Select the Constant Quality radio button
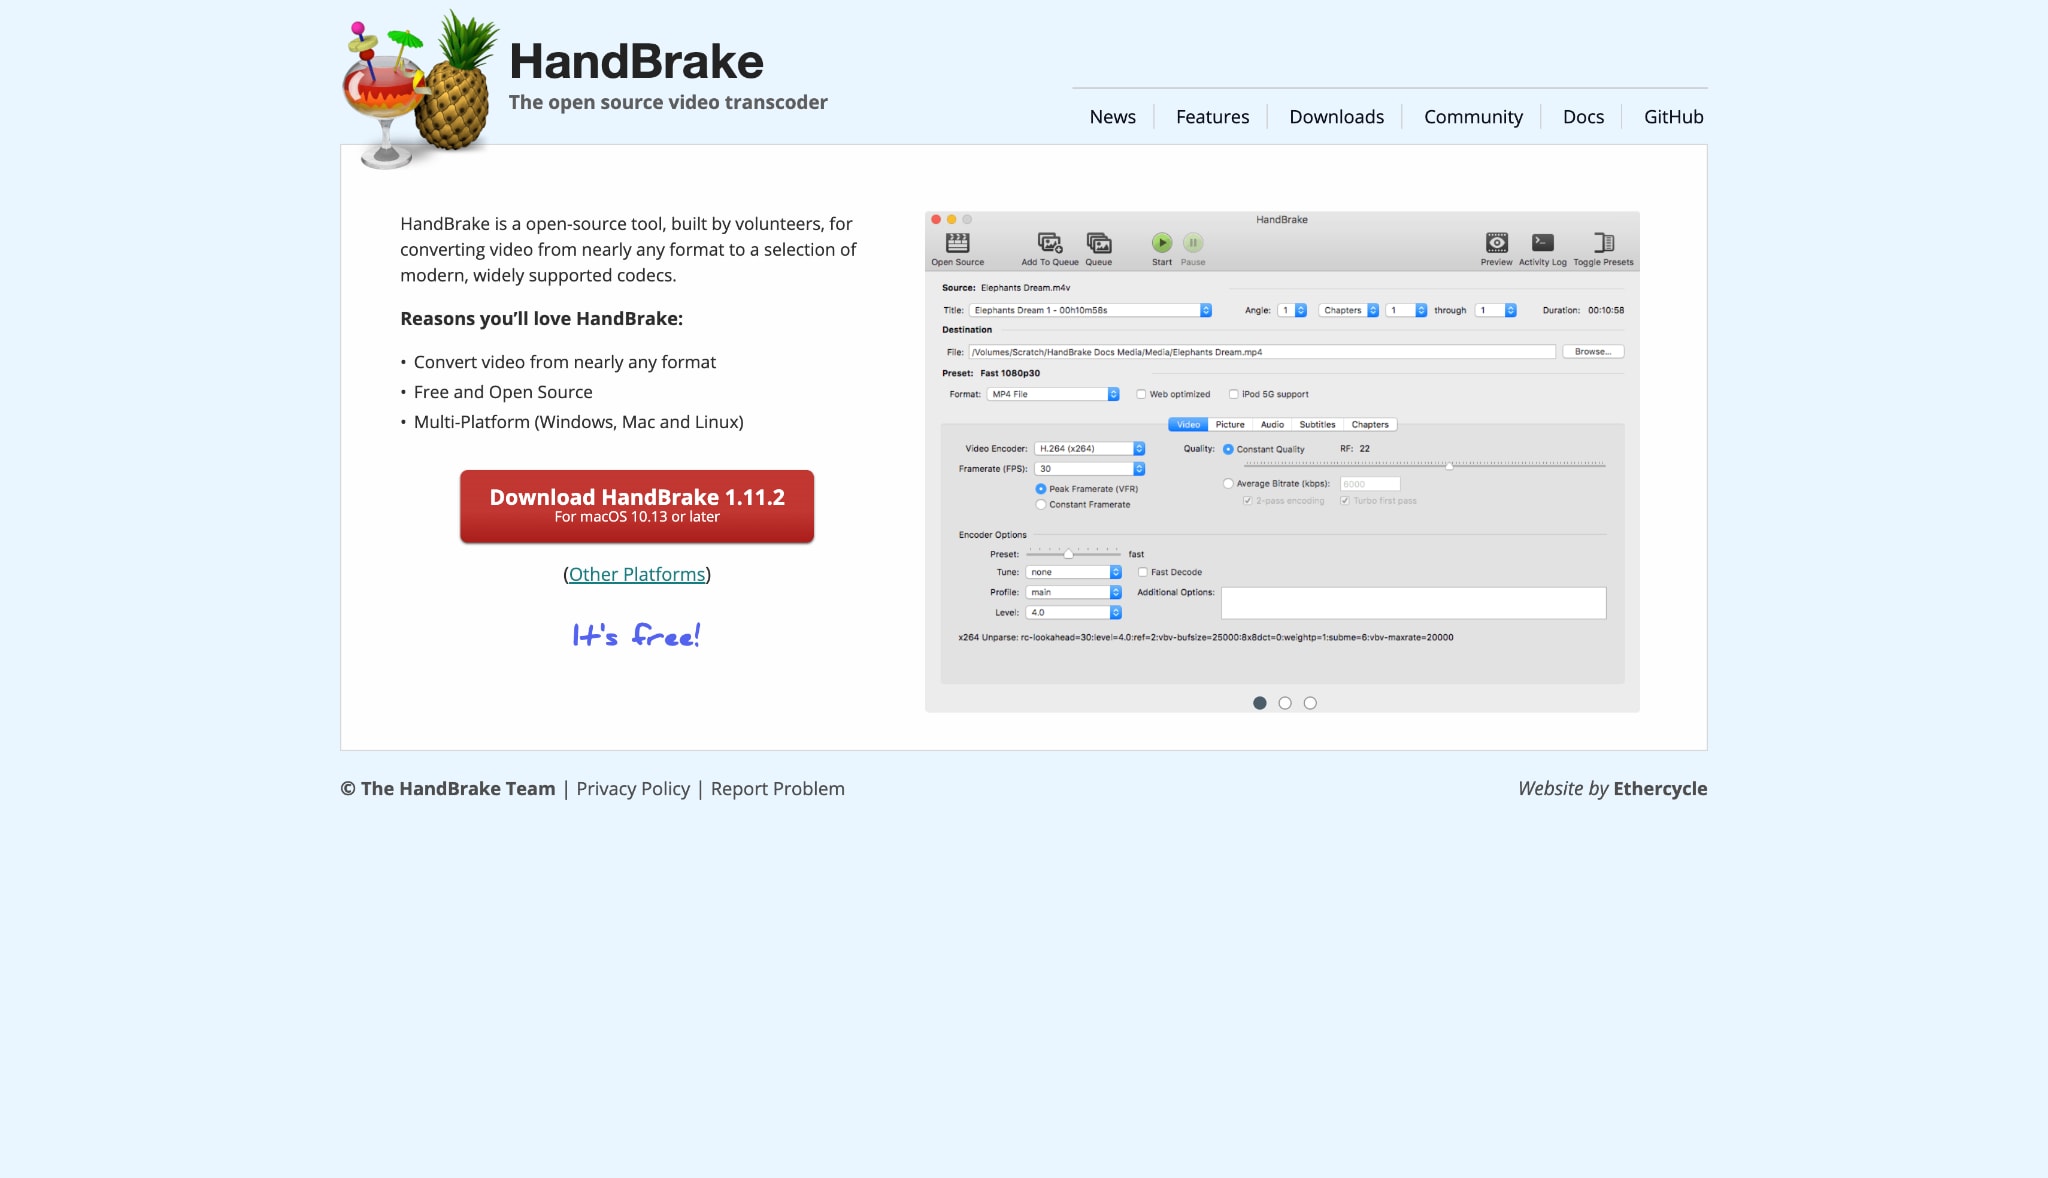This screenshot has width=2048, height=1178. 1228,449
